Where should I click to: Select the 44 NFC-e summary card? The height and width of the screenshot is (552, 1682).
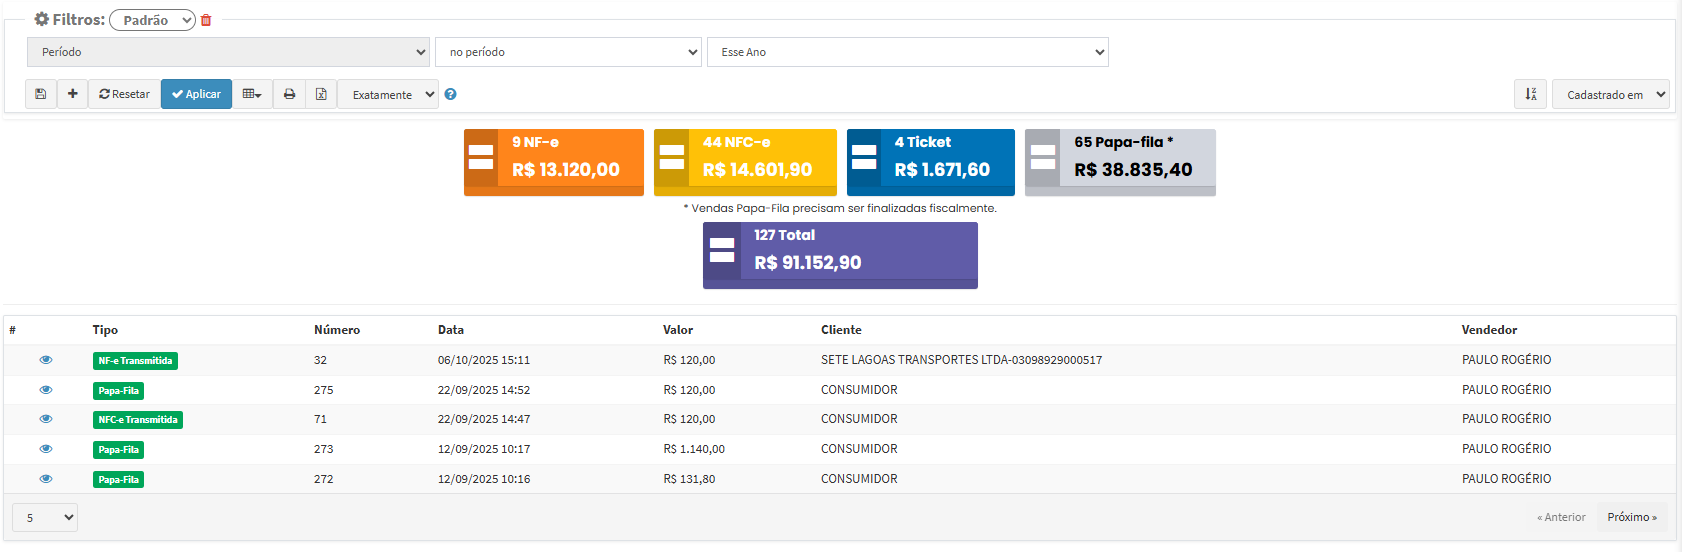[x=745, y=162]
